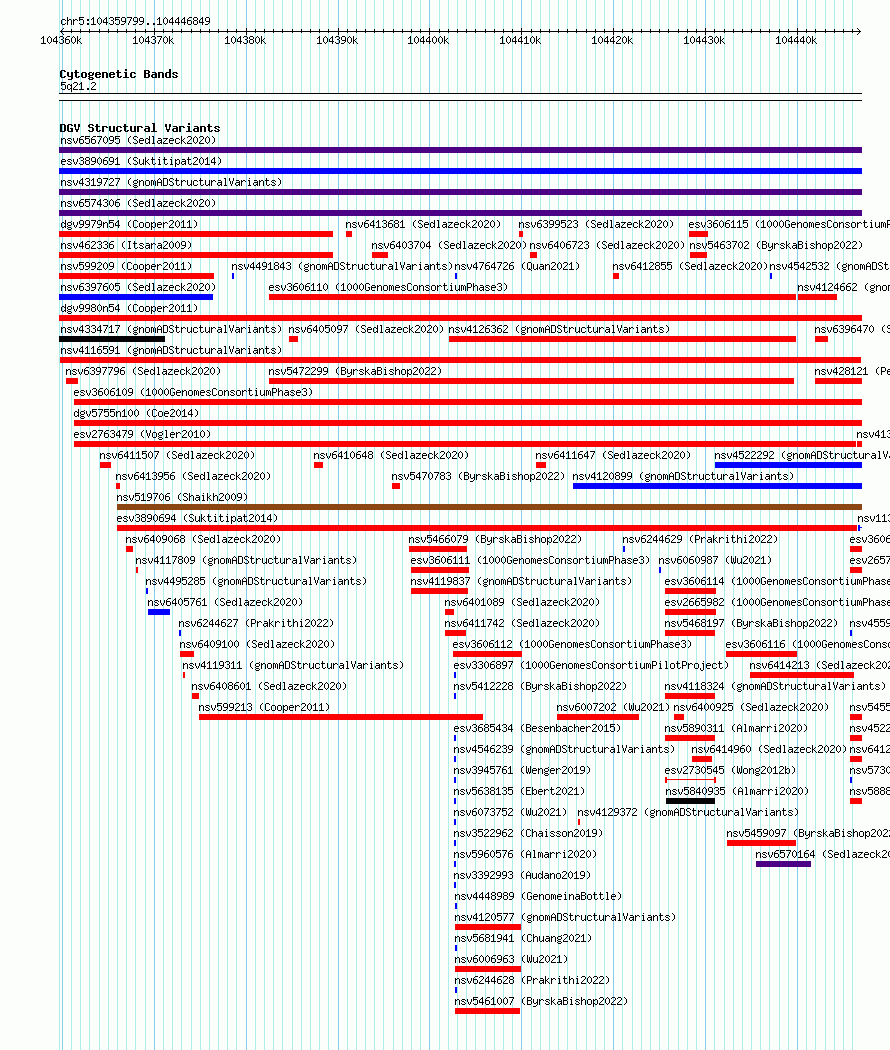Click nsv4448989 (GenomeinaBottle) label
This screenshot has height=1050, width=890.
538,896
